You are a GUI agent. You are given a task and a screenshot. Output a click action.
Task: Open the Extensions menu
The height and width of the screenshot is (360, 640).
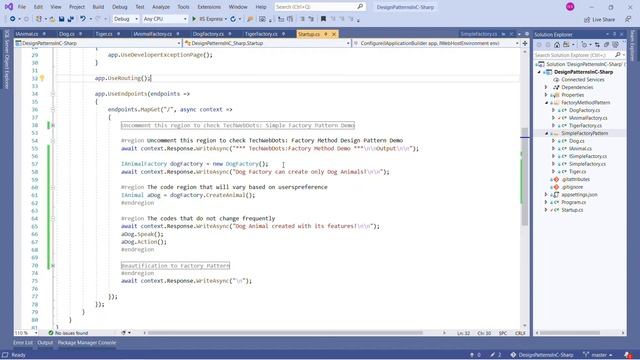(209, 7)
